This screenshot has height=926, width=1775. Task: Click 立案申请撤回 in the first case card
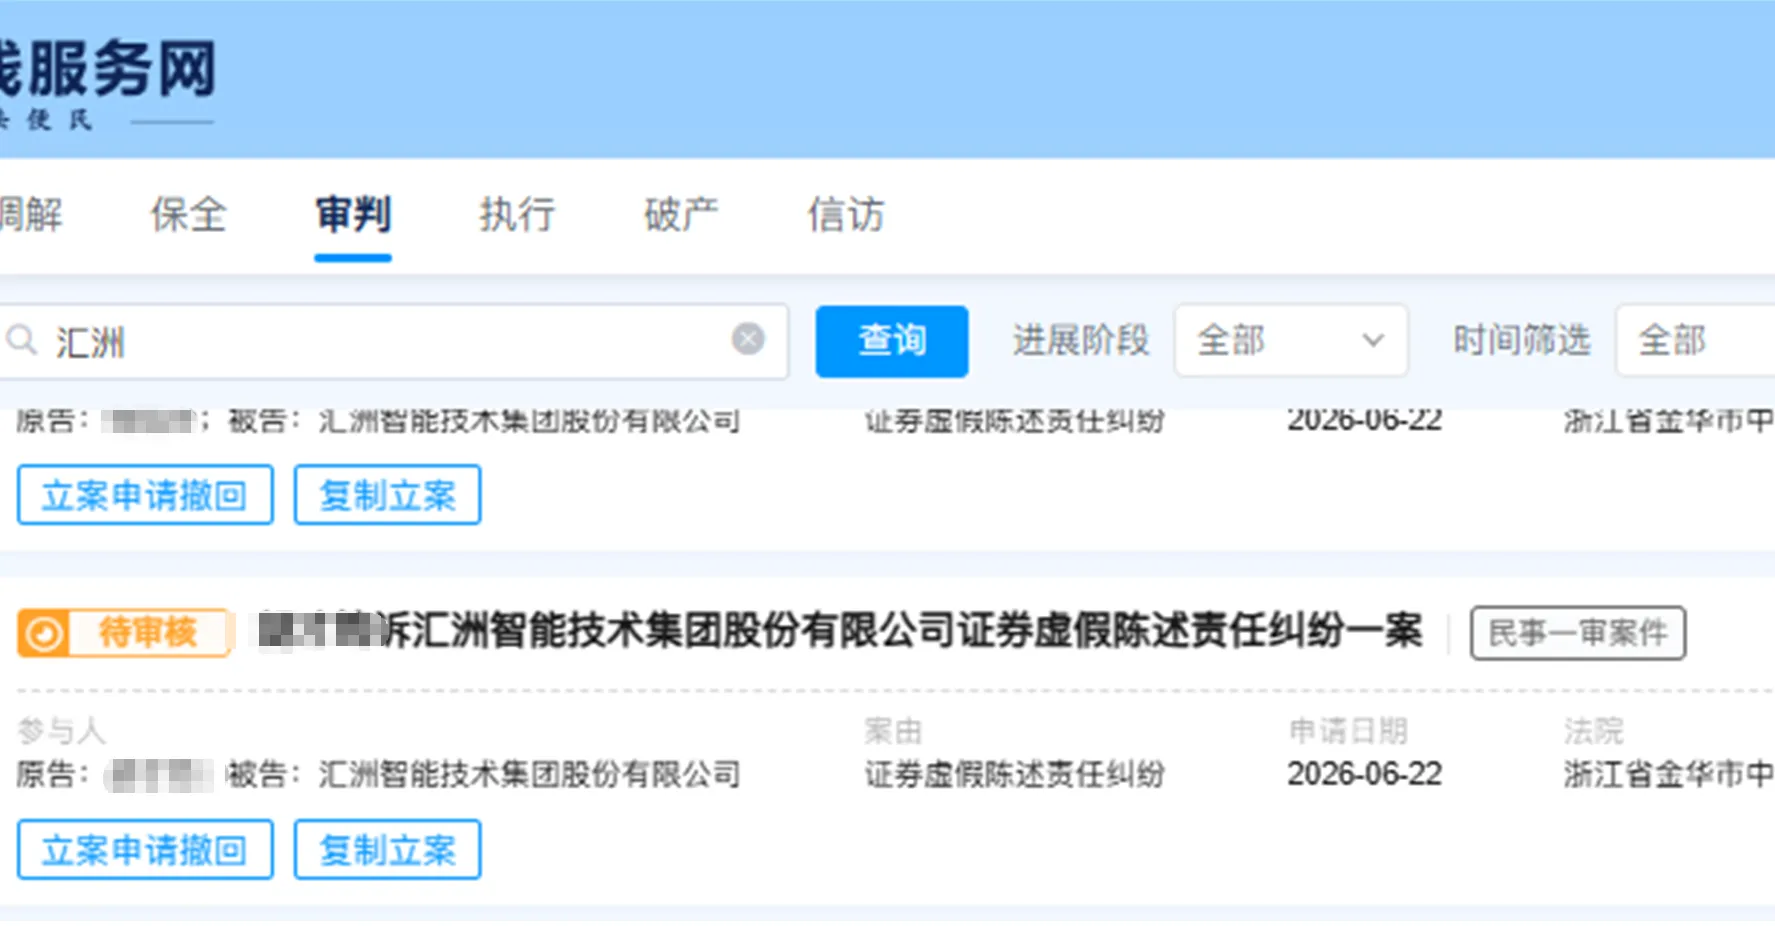(x=145, y=495)
